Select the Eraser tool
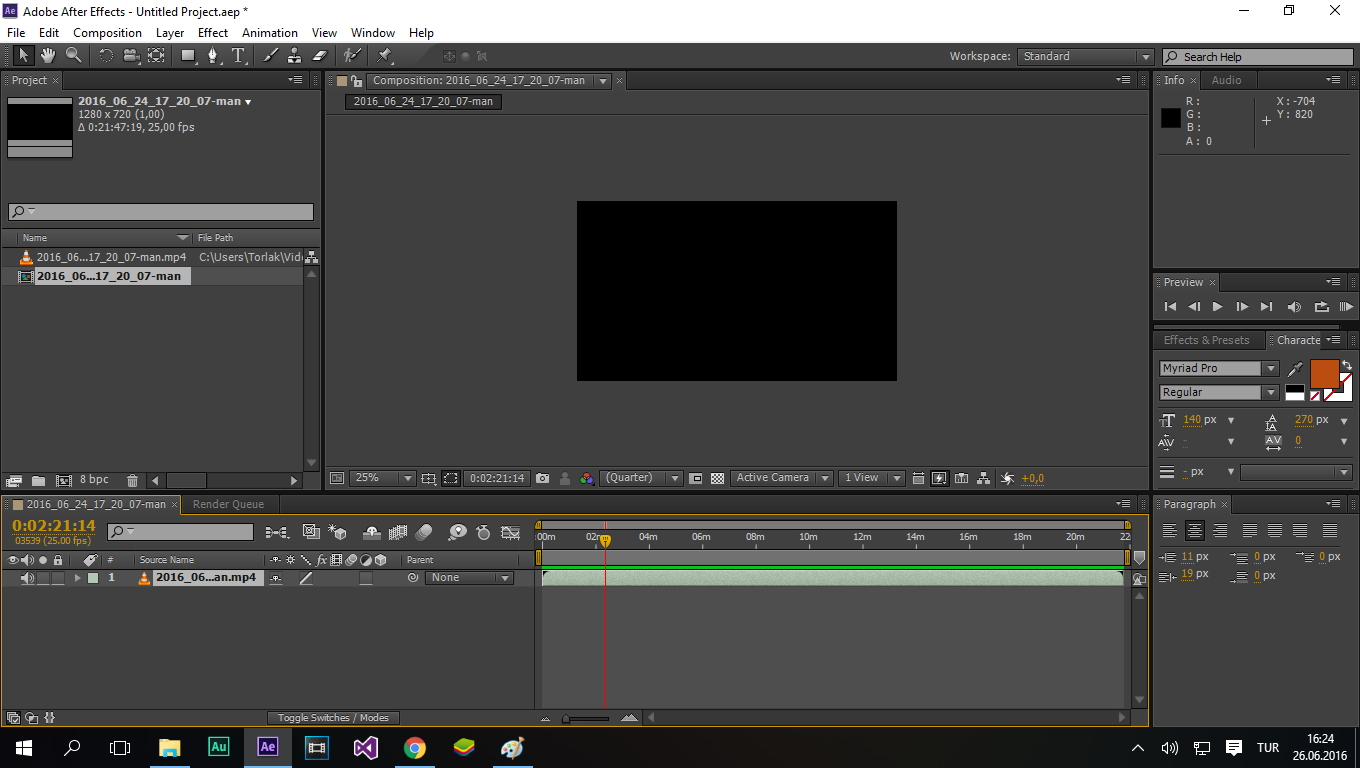Screen dimensions: 1360x768 320,56
